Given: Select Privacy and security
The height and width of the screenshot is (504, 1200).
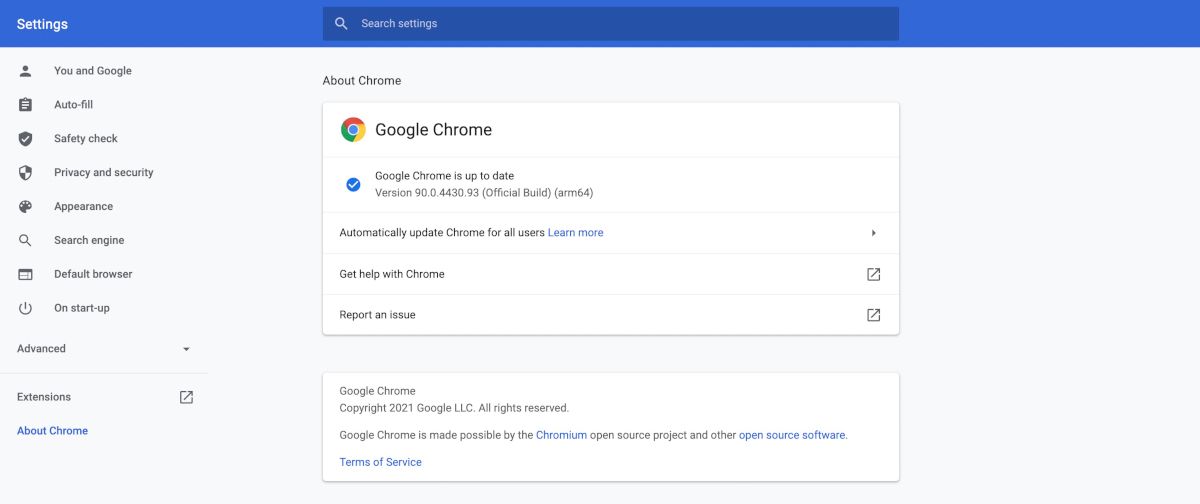Looking at the screenshot, I should click(104, 173).
